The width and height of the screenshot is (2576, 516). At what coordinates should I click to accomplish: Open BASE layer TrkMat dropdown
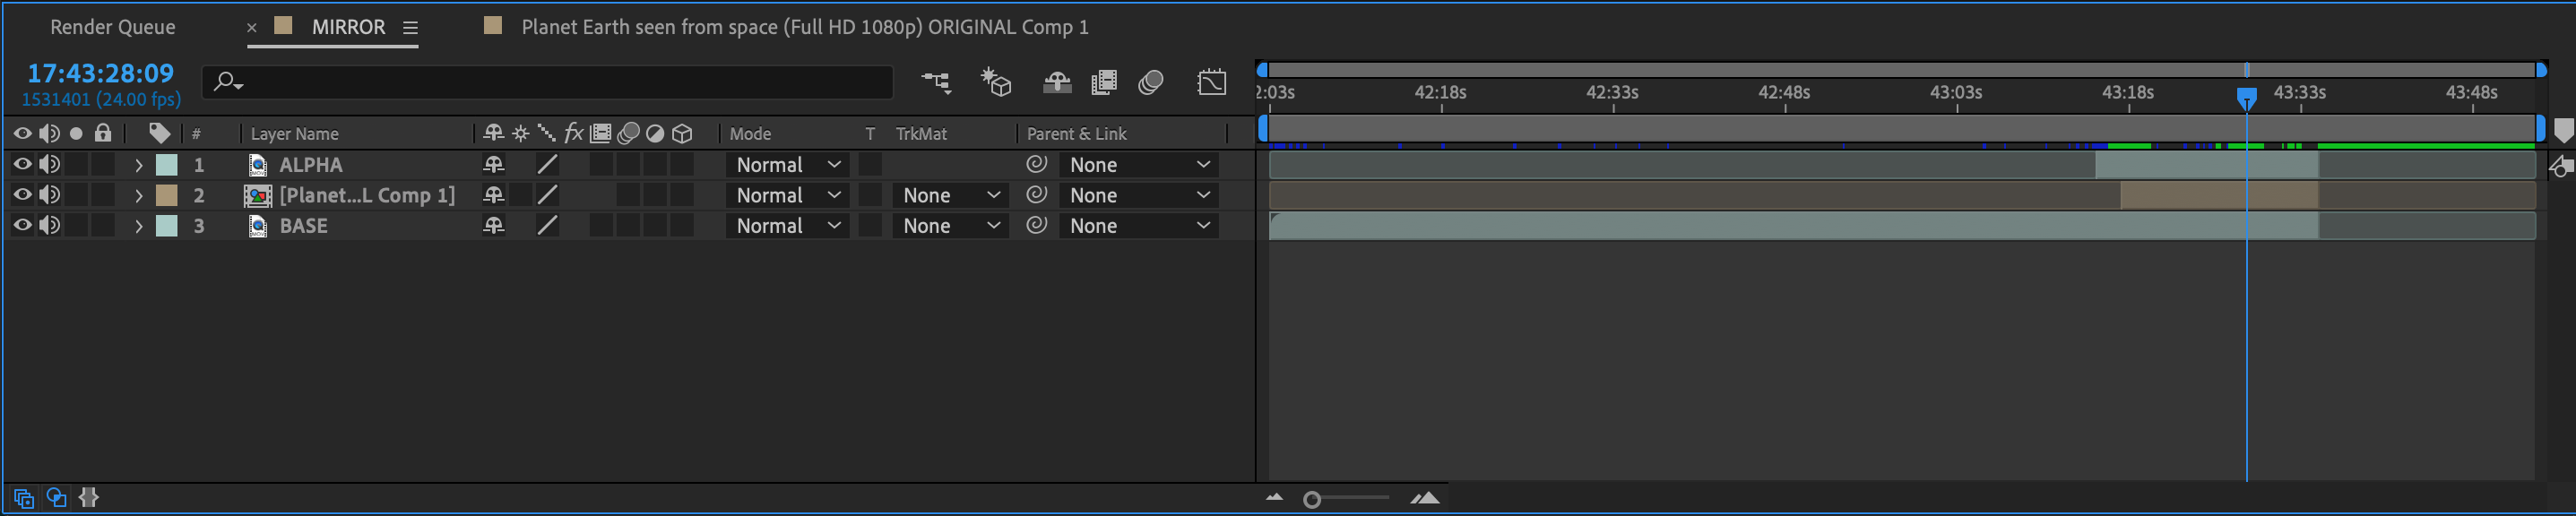[x=950, y=225]
